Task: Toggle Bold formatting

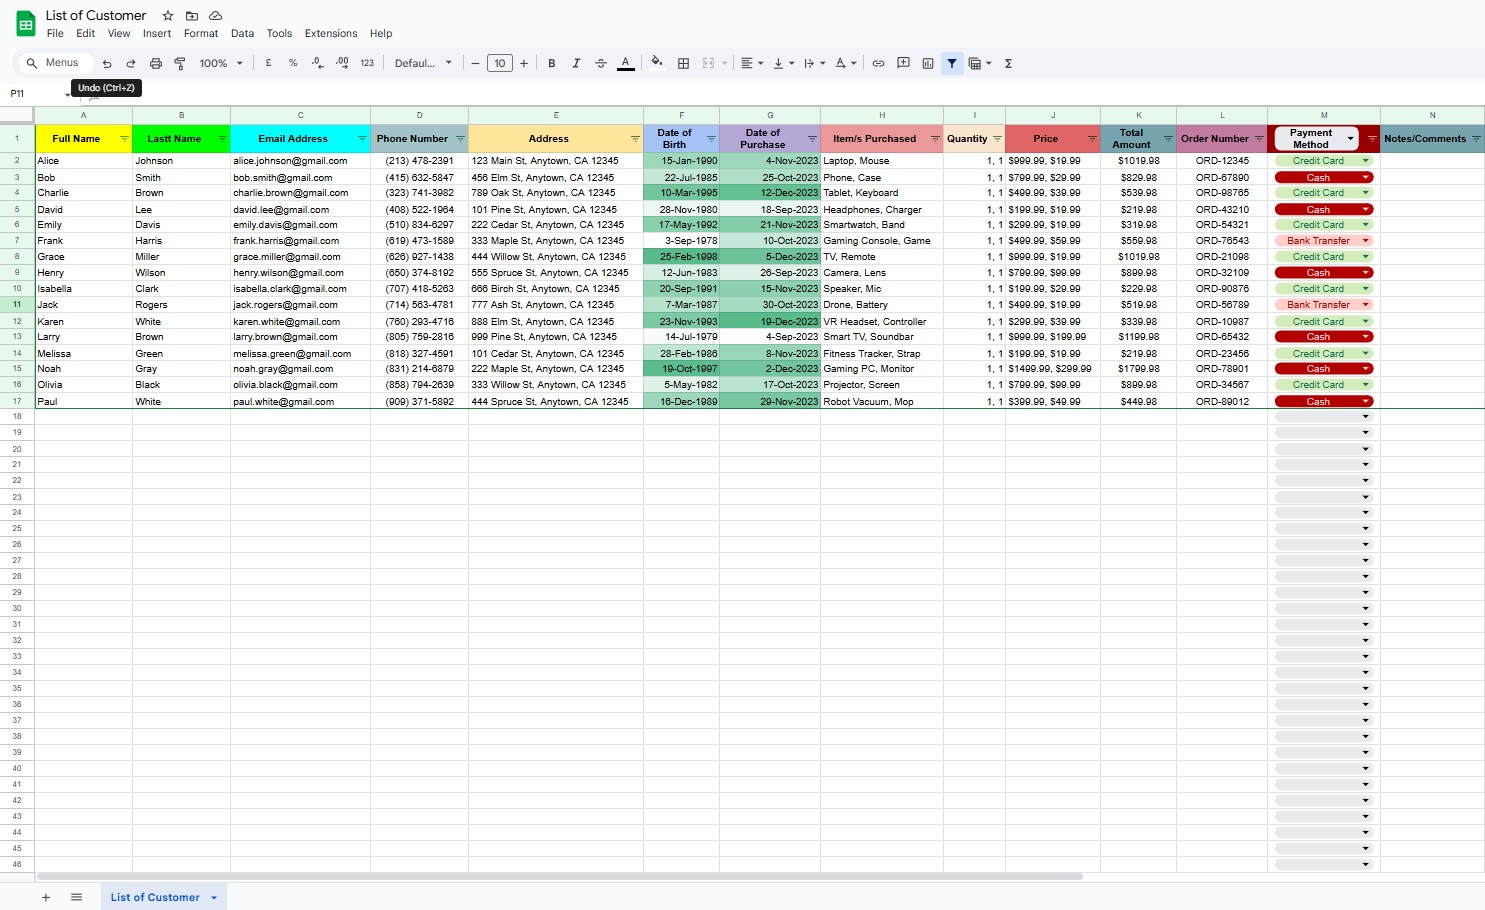Action: [x=552, y=63]
